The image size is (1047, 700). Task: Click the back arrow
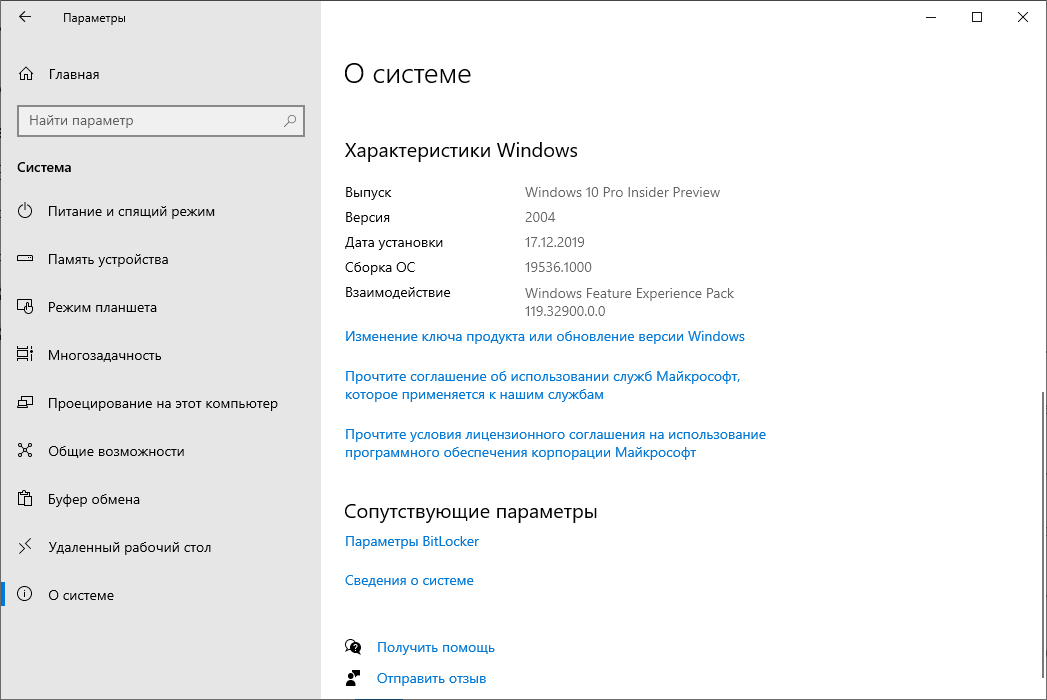click(x=27, y=17)
